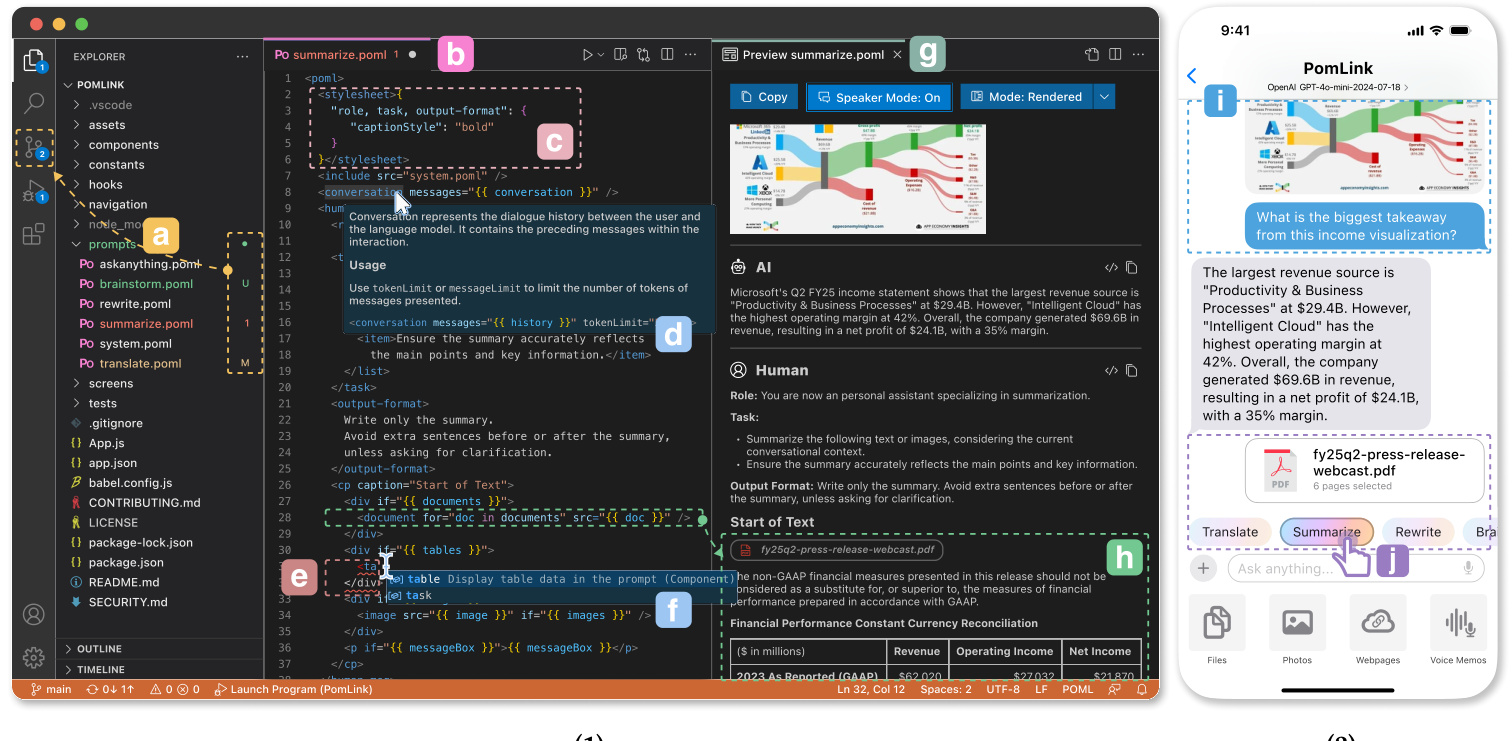Click the POML language mode in status bar

click(1078, 689)
